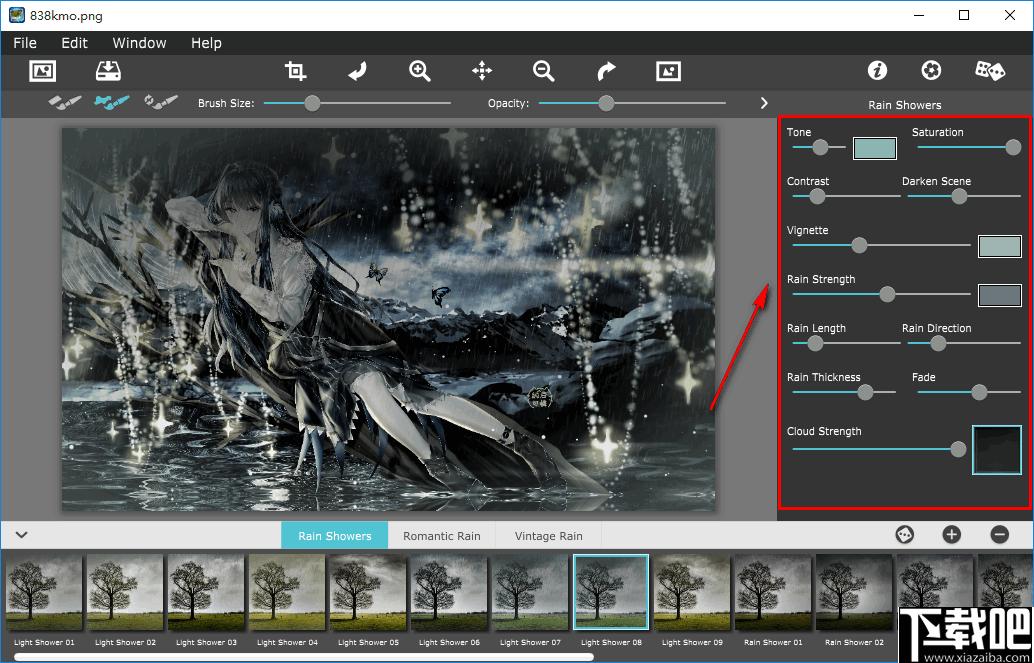Screen dimensions: 1034x663
Task: Select the pan move arrows icon
Action: click(482, 71)
